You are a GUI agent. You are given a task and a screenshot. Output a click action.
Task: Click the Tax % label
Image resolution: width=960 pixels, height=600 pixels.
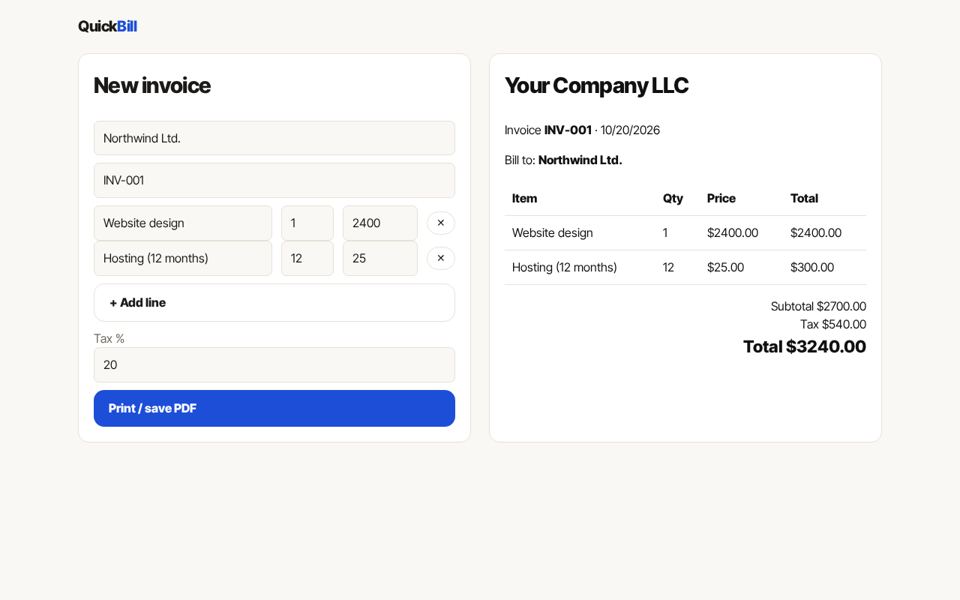[x=109, y=339]
